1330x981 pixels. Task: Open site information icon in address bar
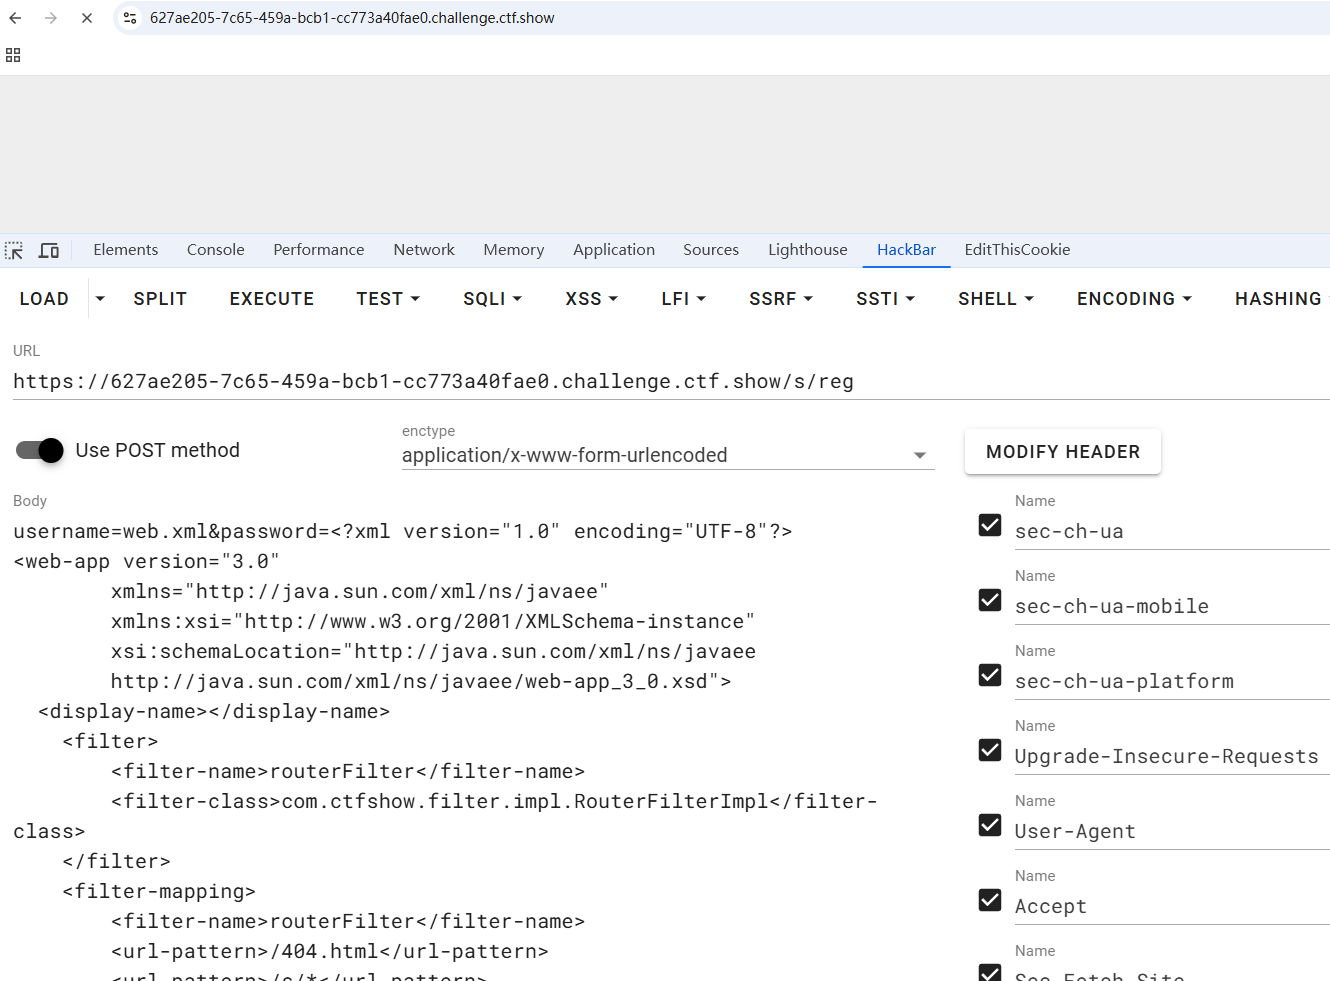130,18
